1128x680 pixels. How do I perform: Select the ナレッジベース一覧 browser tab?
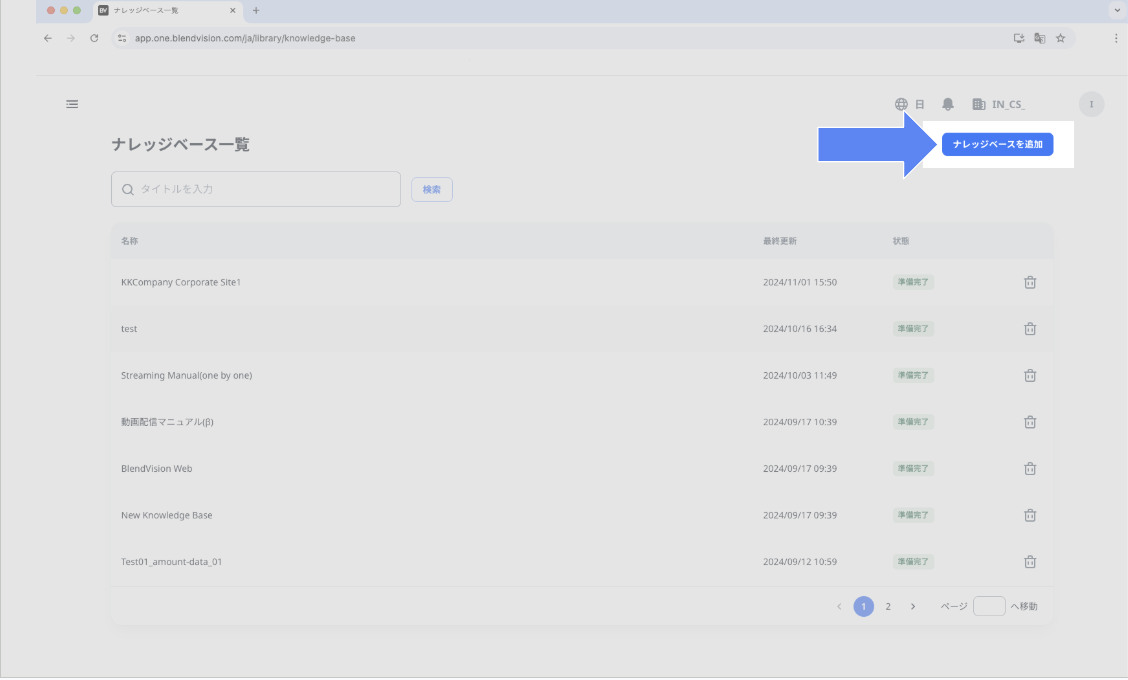167,11
